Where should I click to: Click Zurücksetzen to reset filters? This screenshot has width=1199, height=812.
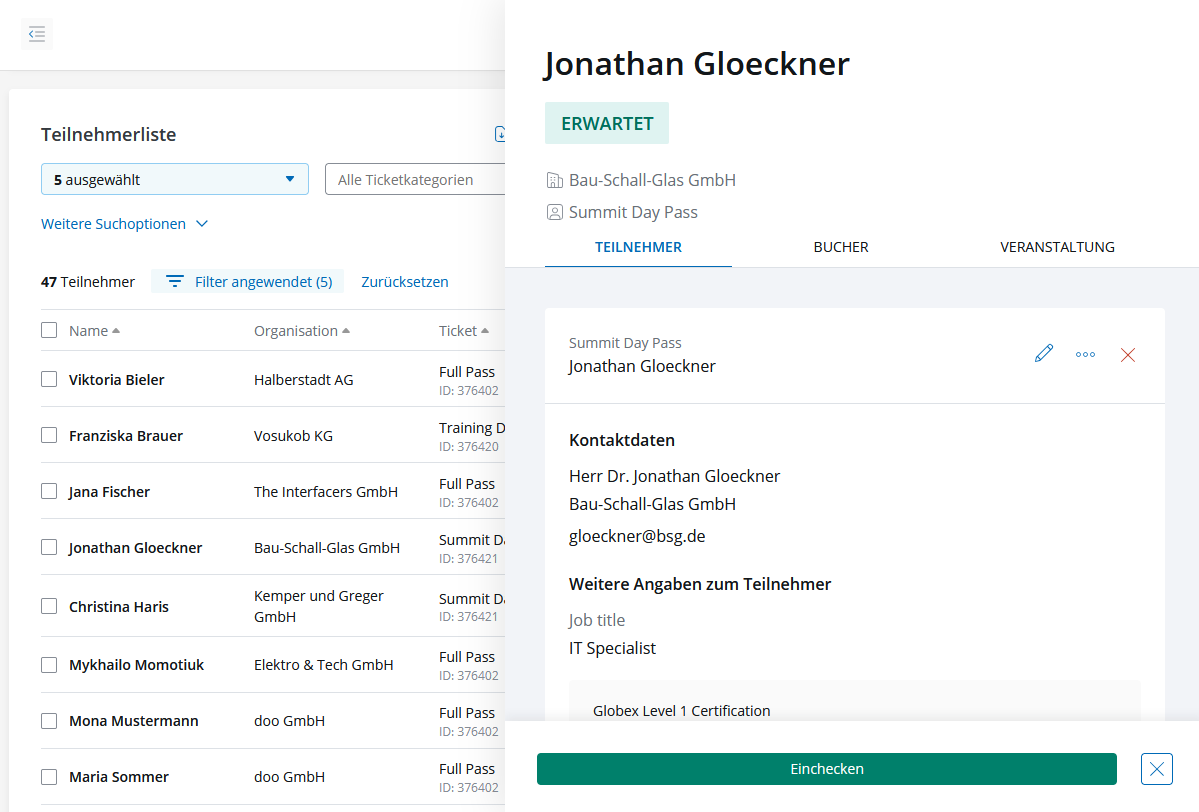coord(405,282)
